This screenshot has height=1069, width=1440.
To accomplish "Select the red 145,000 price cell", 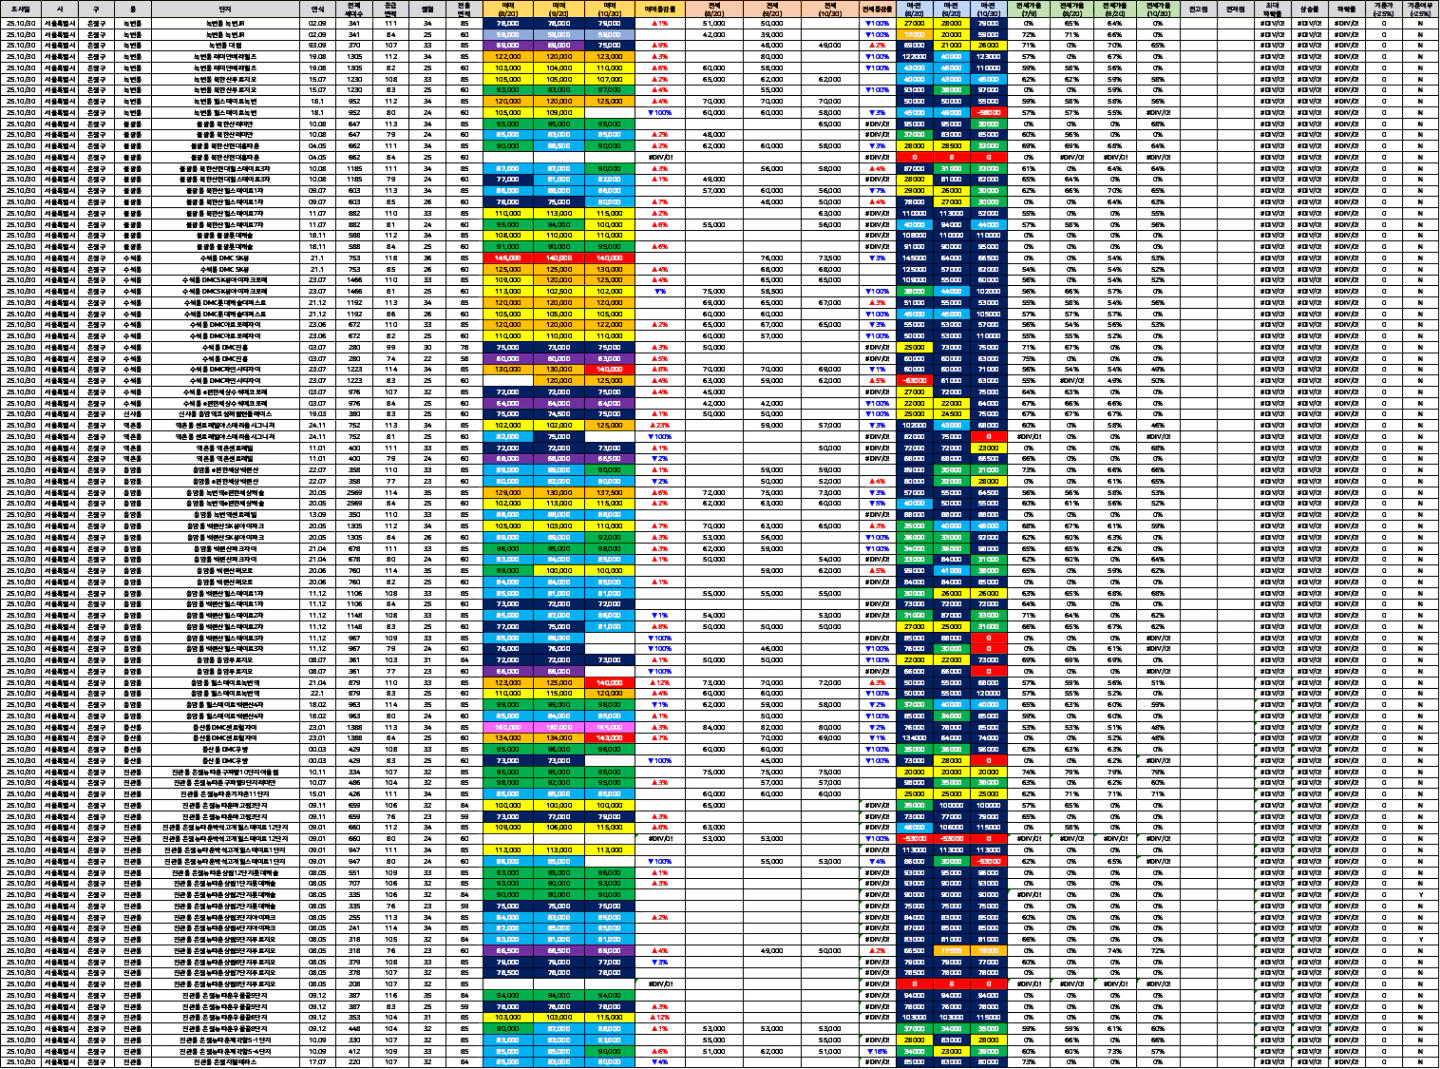I will [x=508, y=258].
